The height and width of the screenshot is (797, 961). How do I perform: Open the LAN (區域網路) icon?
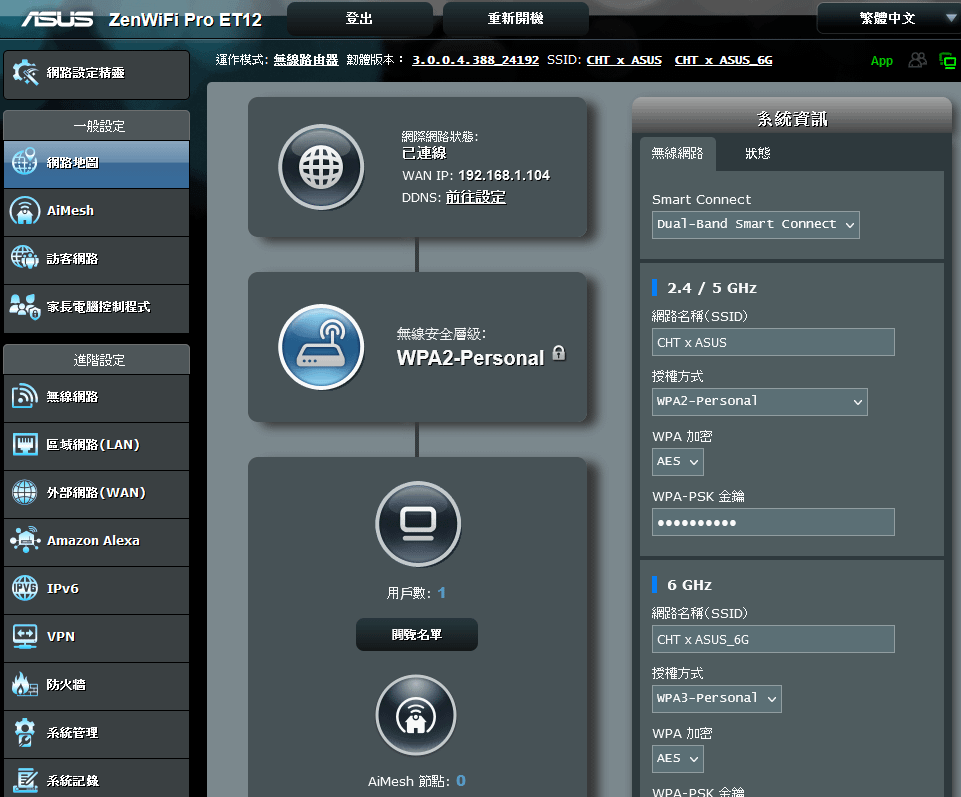(x=25, y=444)
